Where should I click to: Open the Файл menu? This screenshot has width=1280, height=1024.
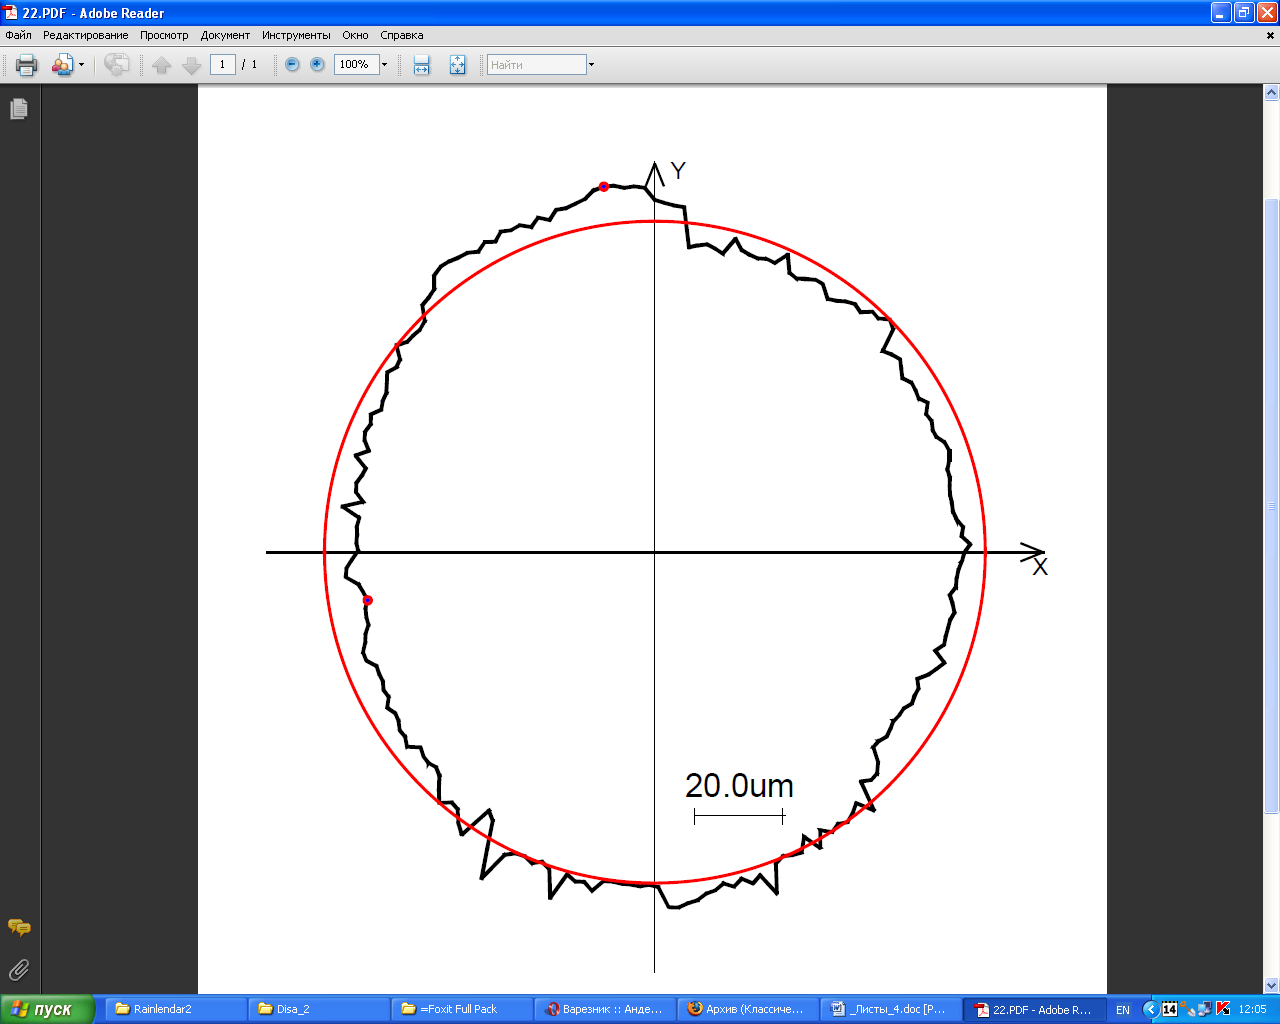(x=18, y=35)
